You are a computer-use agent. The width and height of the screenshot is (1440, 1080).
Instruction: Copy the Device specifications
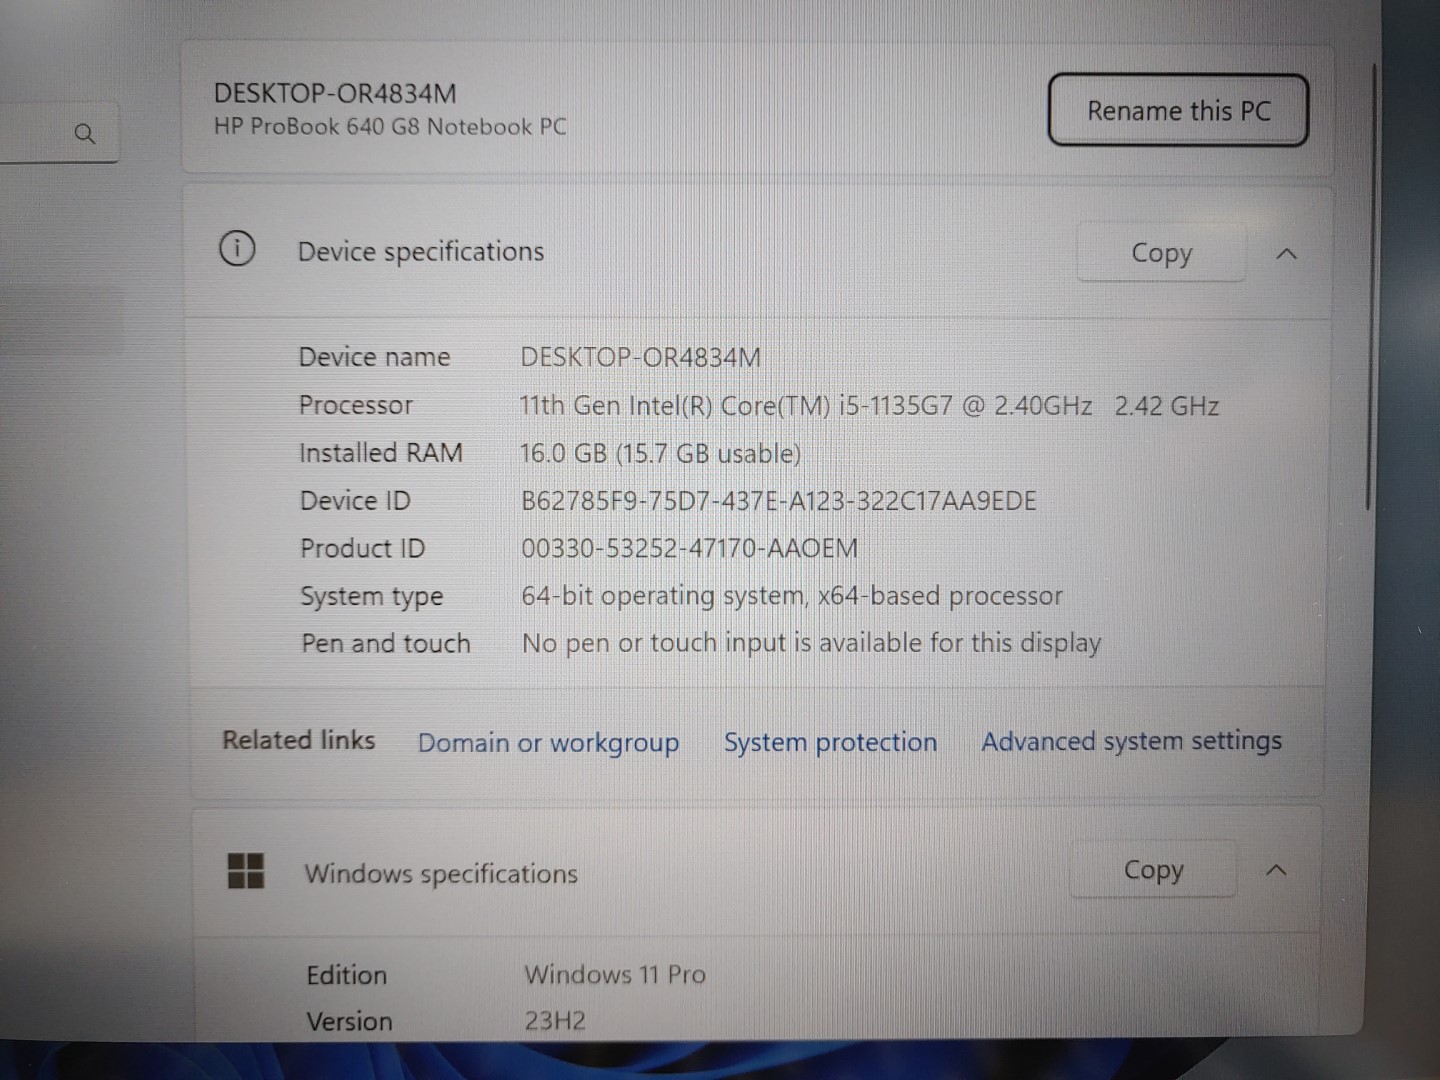[x=1161, y=253]
